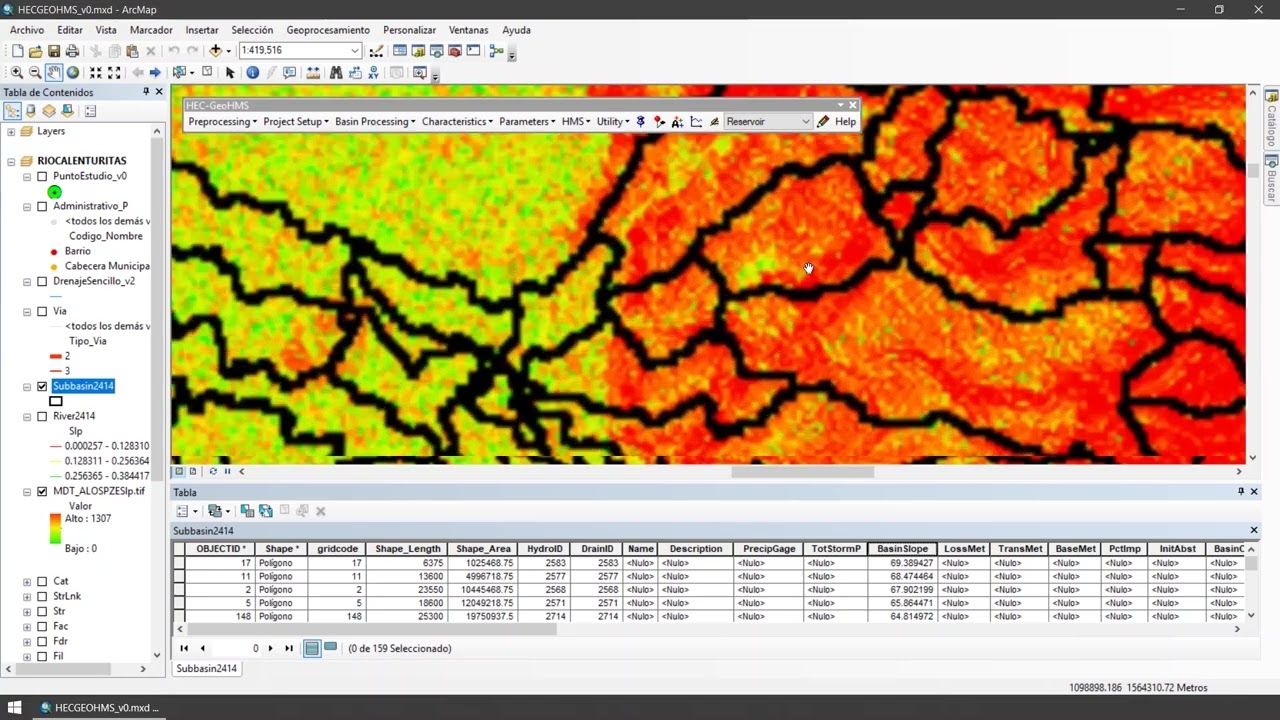Open an existing map document via folder icon
Screen dimensions: 1280x720
point(35,51)
